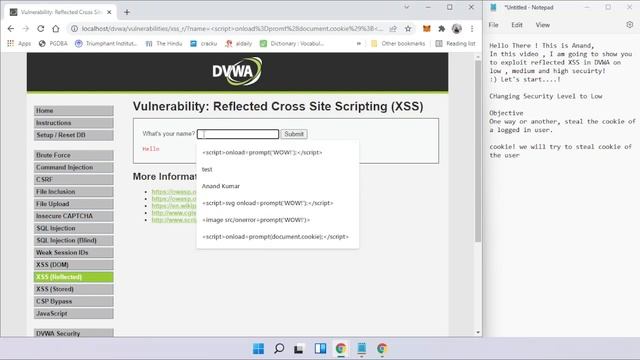This screenshot has height=360, width=640.
Task: Open the browser home page icon
Action: [56, 29]
